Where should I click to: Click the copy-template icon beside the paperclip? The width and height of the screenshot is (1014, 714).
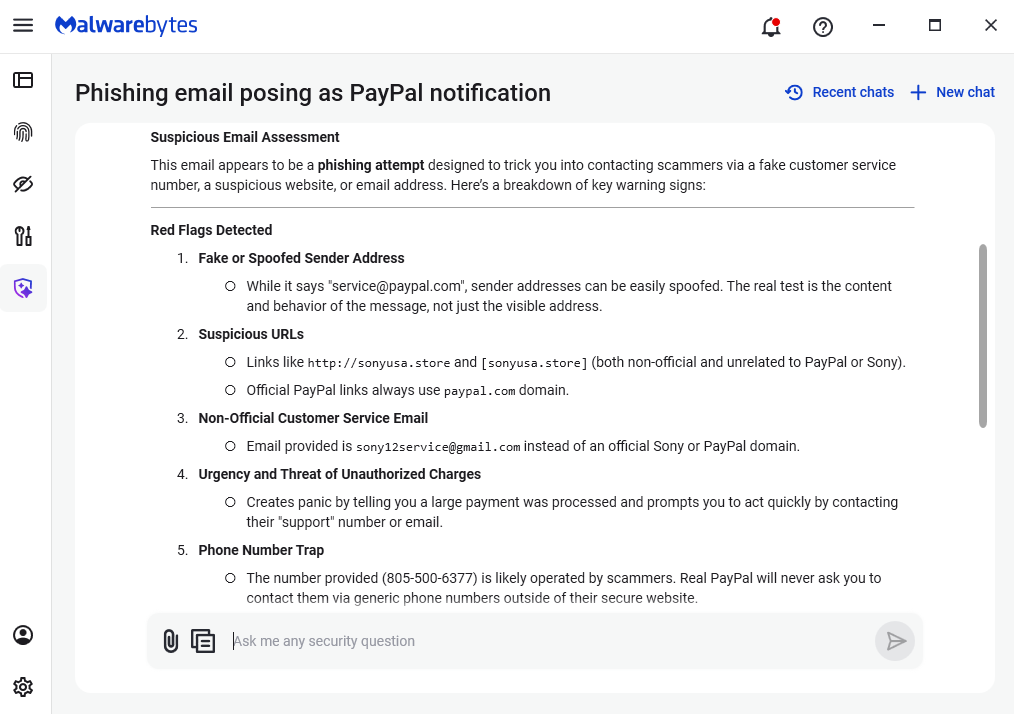tap(203, 641)
